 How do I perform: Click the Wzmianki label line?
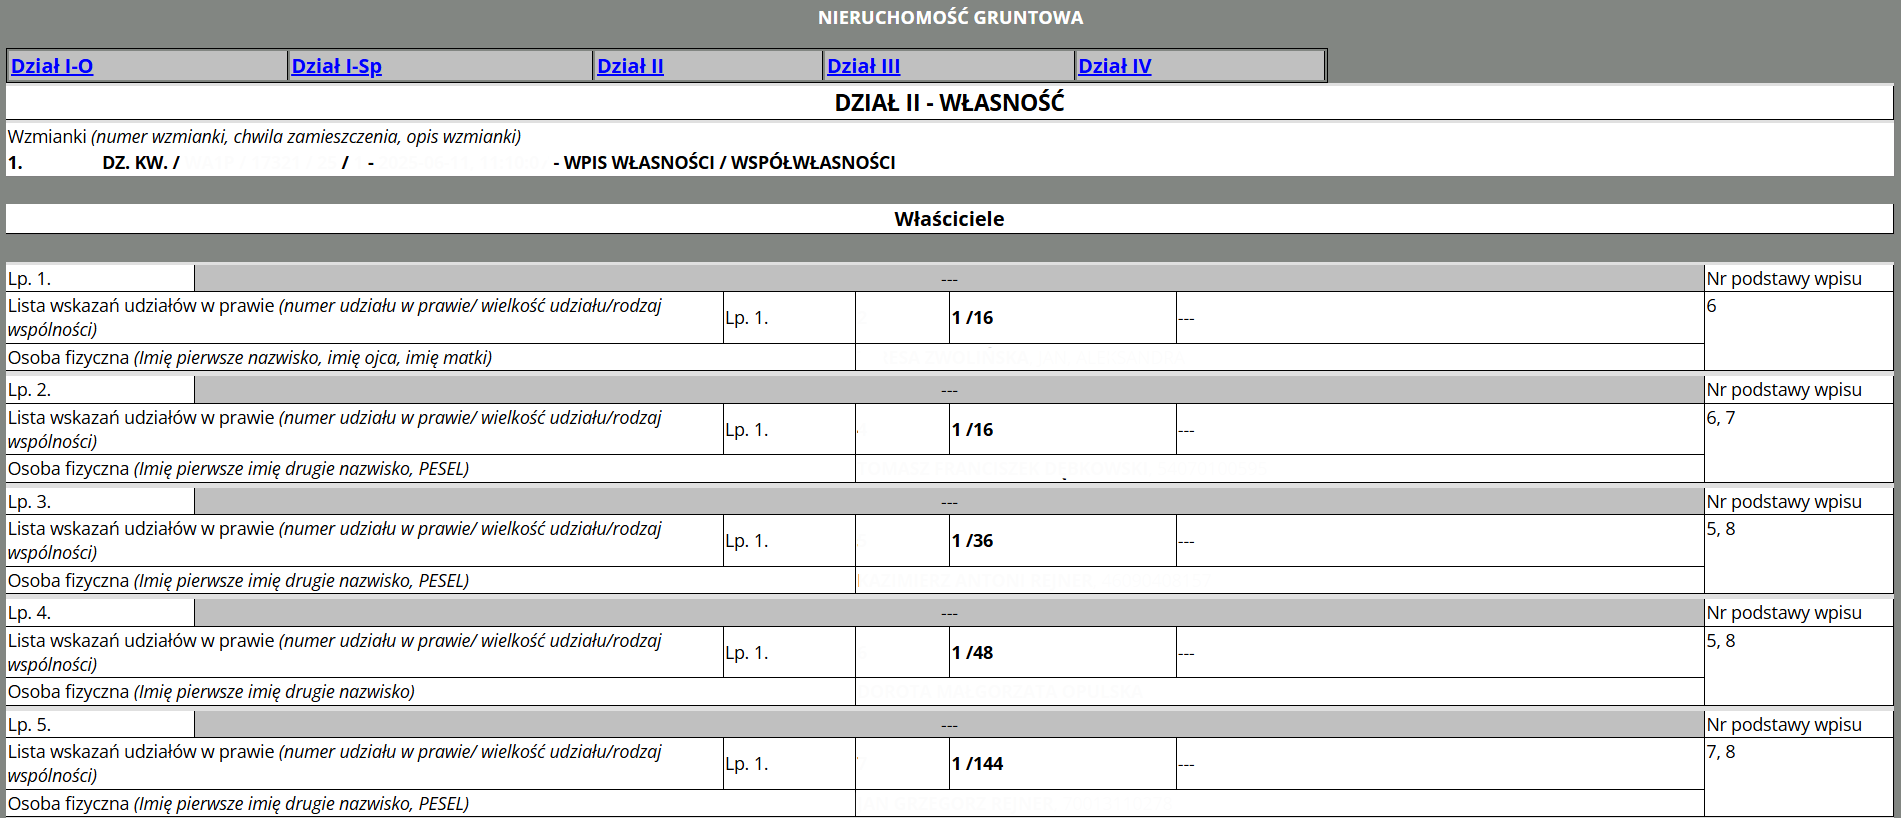[264, 137]
